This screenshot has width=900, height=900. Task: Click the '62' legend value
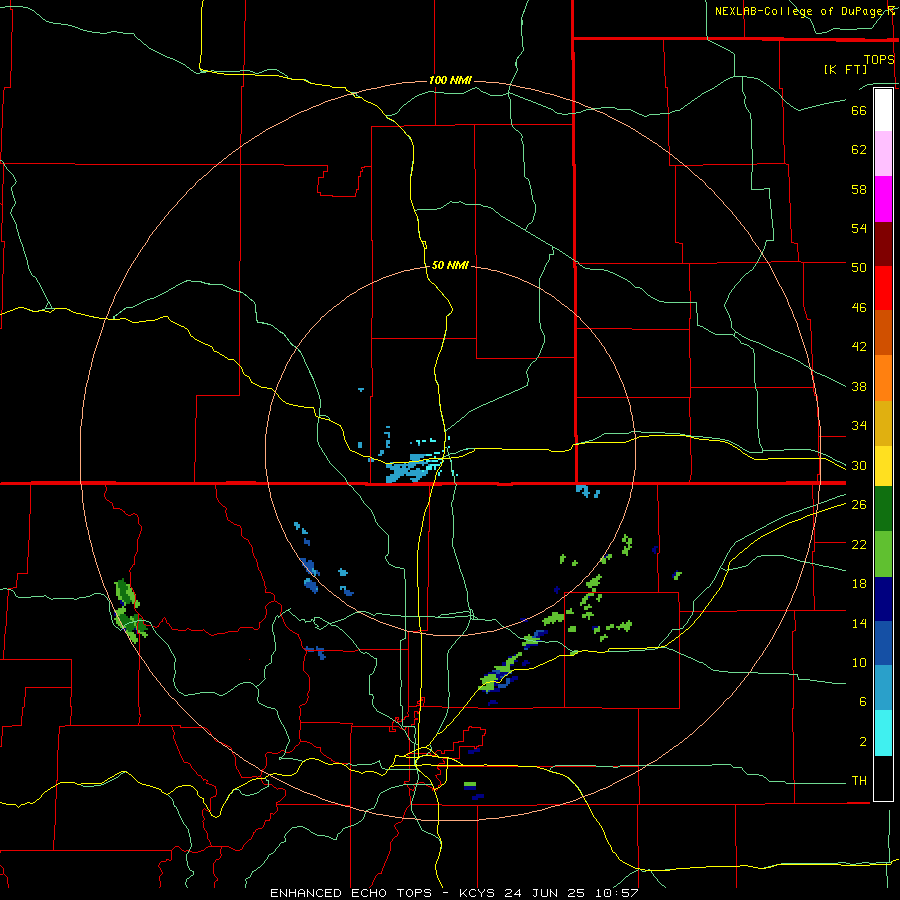pyautogui.click(x=859, y=150)
